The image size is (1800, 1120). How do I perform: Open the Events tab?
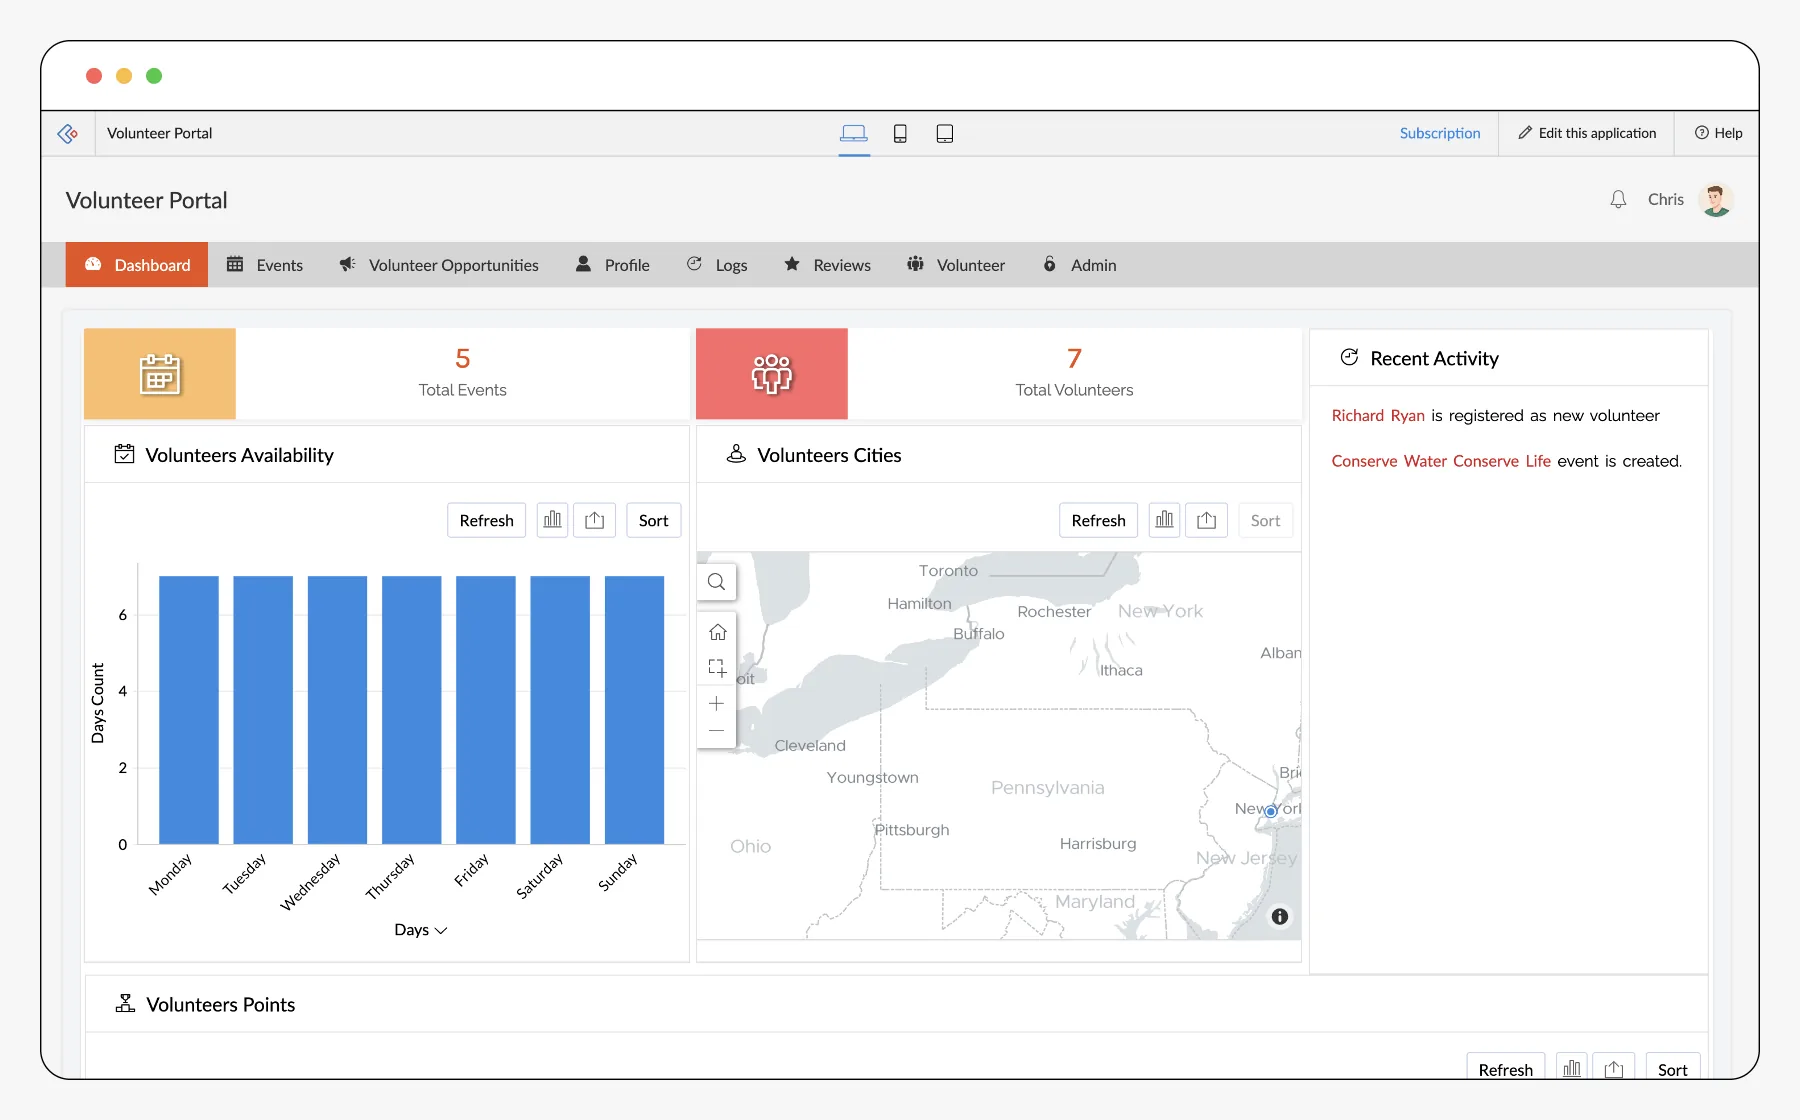(x=265, y=265)
